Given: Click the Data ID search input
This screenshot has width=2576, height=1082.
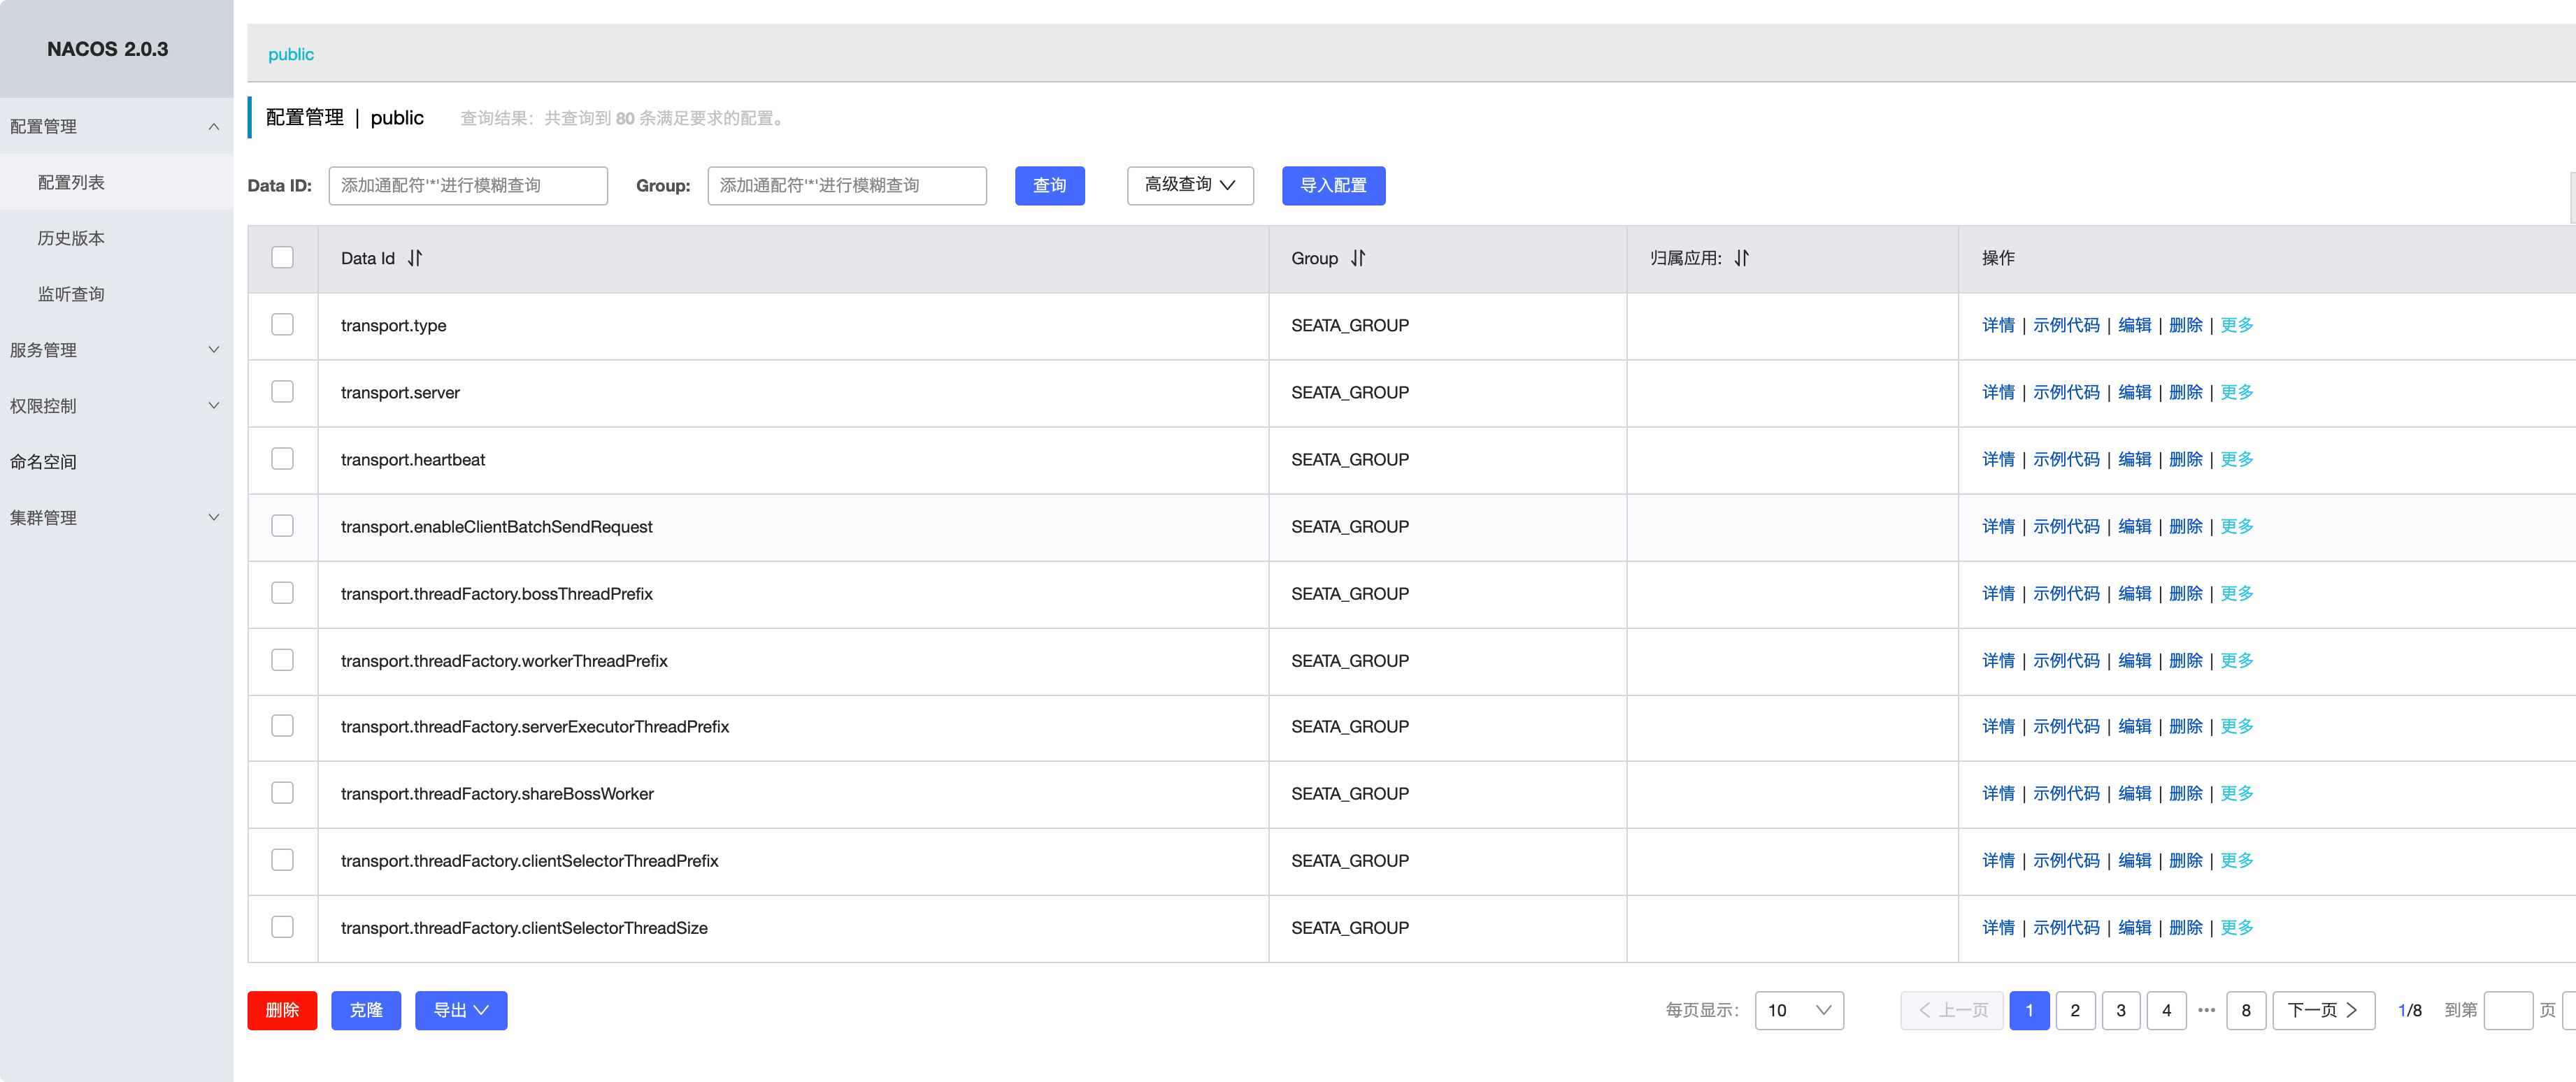Looking at the screenshot, I should (467, 185).
